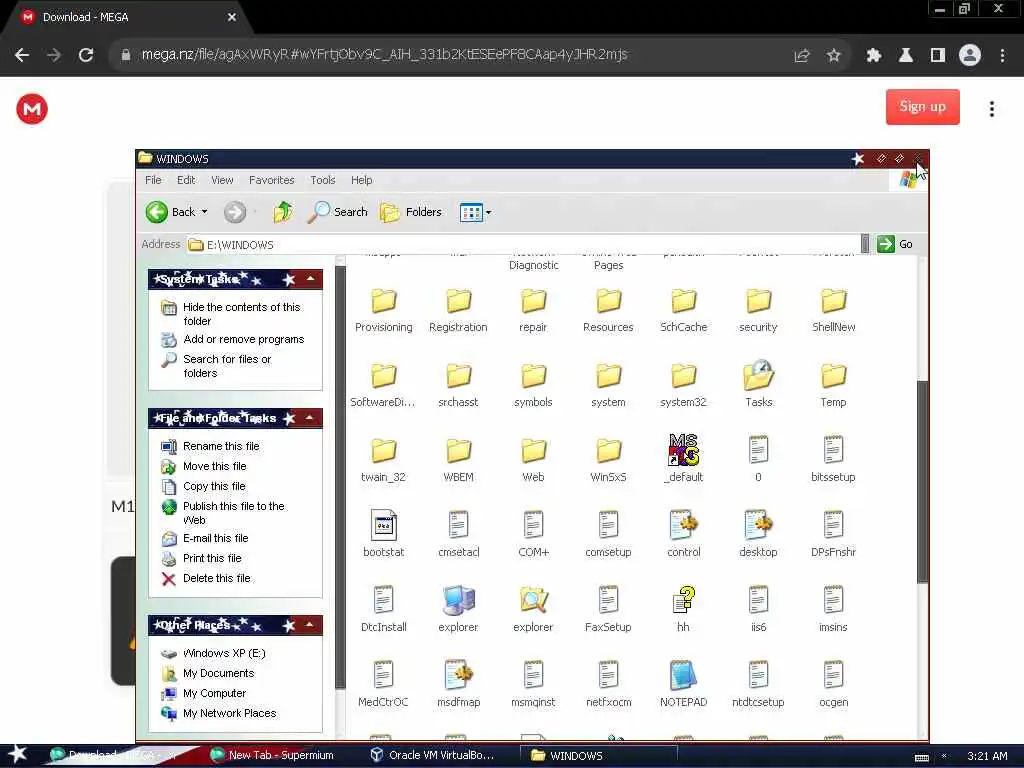Collapse the Other Places panel
Image resolution: width=1024 pixels, height=768 pixels.
[311, 625]
